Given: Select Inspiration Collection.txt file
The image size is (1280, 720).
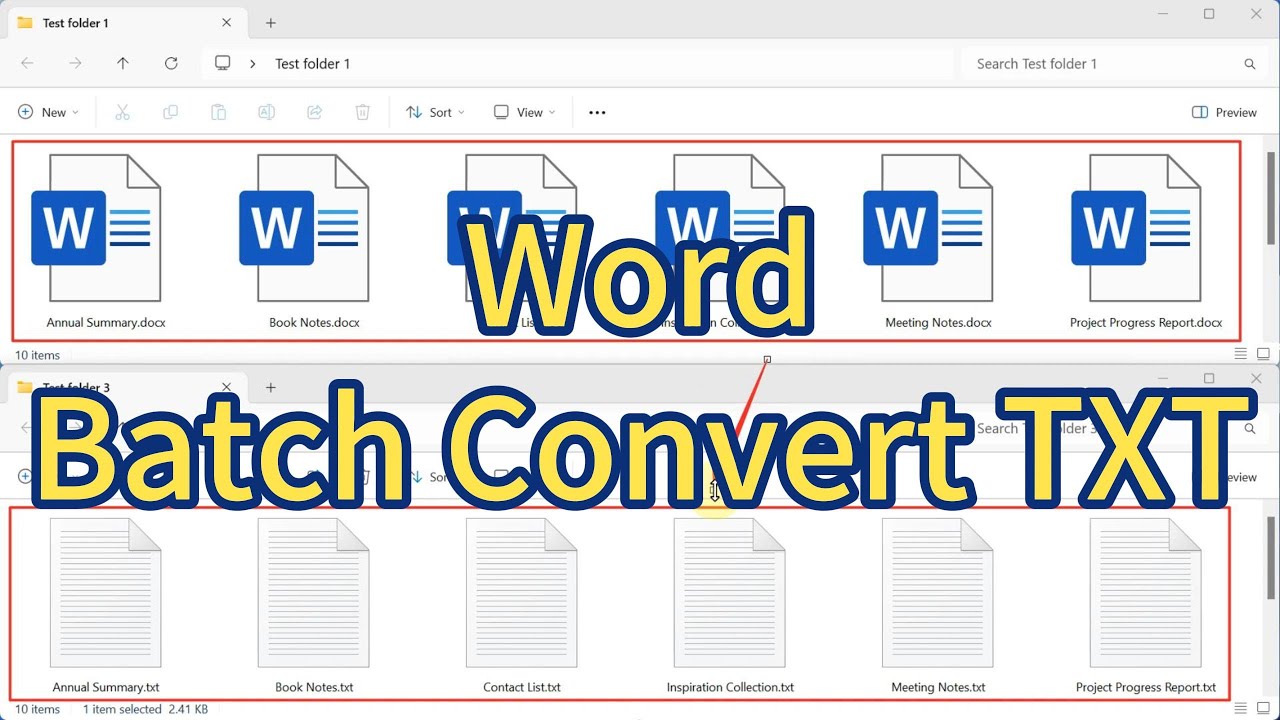Looking at the screenshot, I should click(730, 605).
